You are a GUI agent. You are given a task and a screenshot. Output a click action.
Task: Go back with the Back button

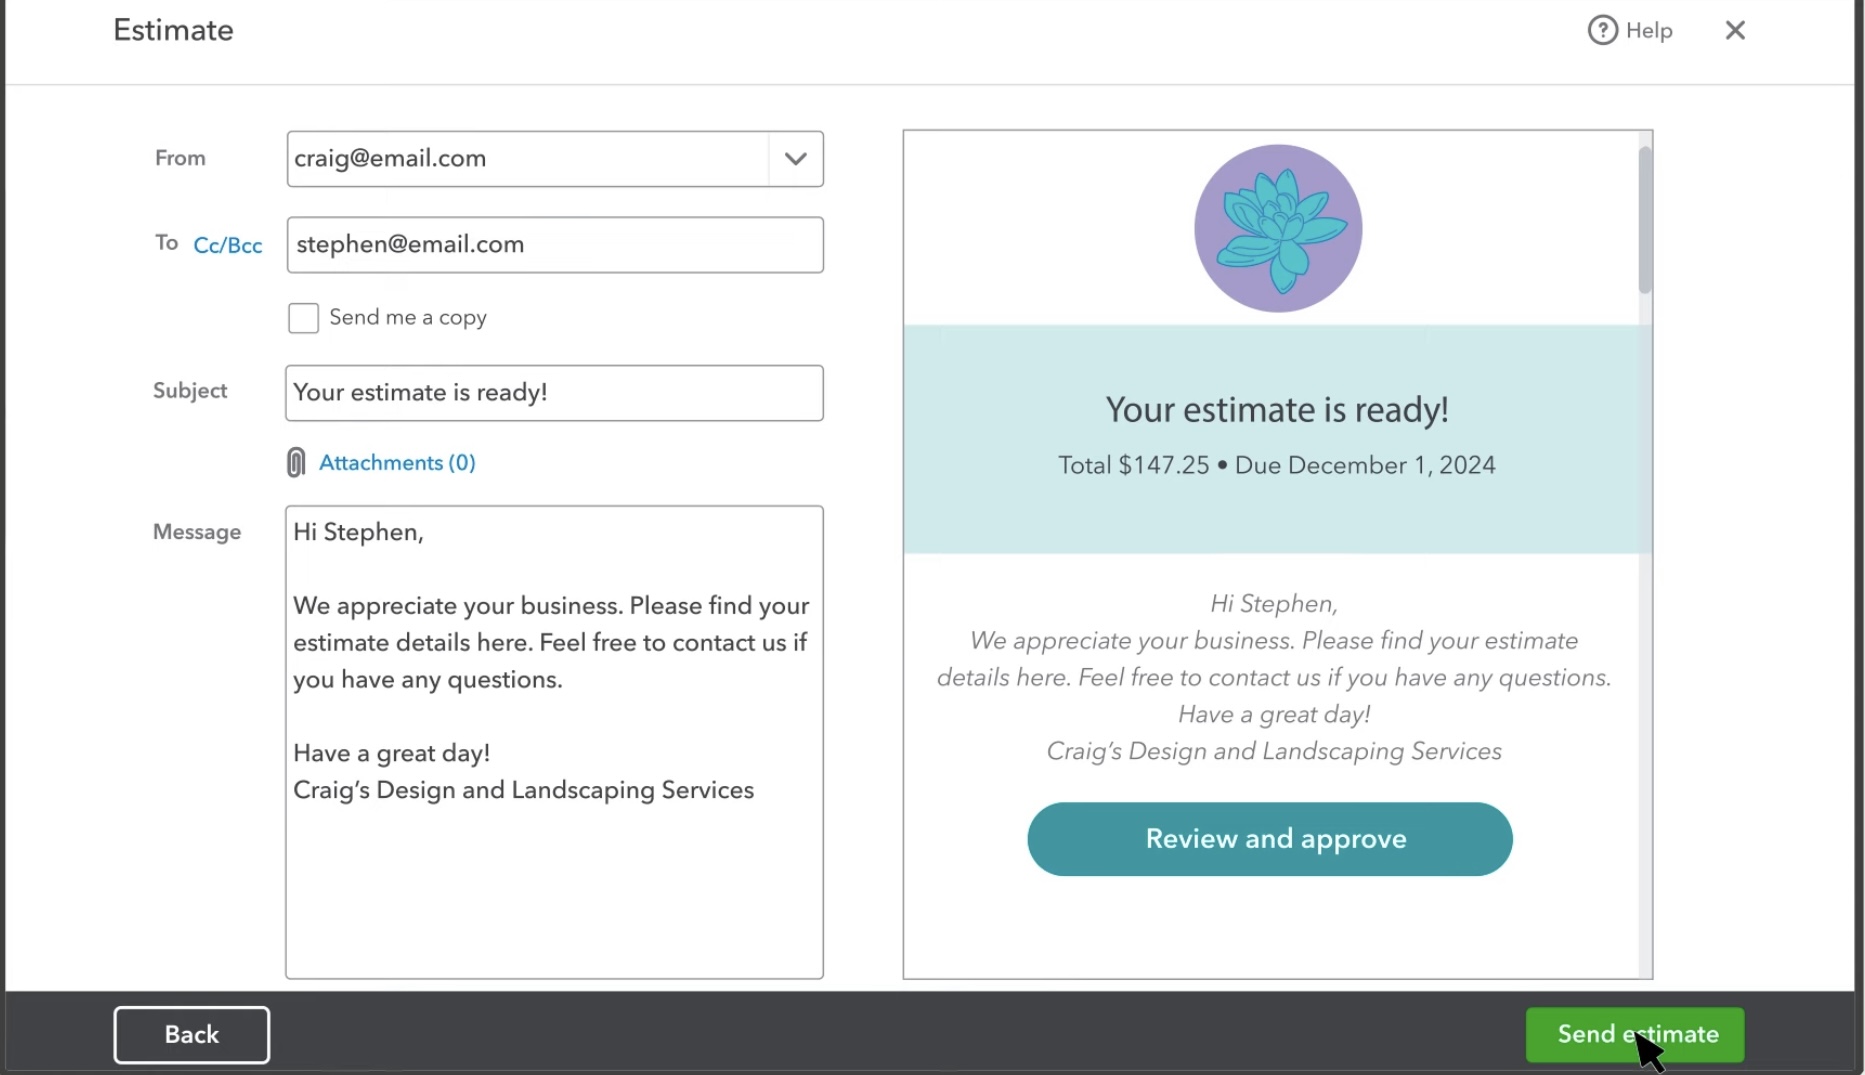[x=191, y=1034]
